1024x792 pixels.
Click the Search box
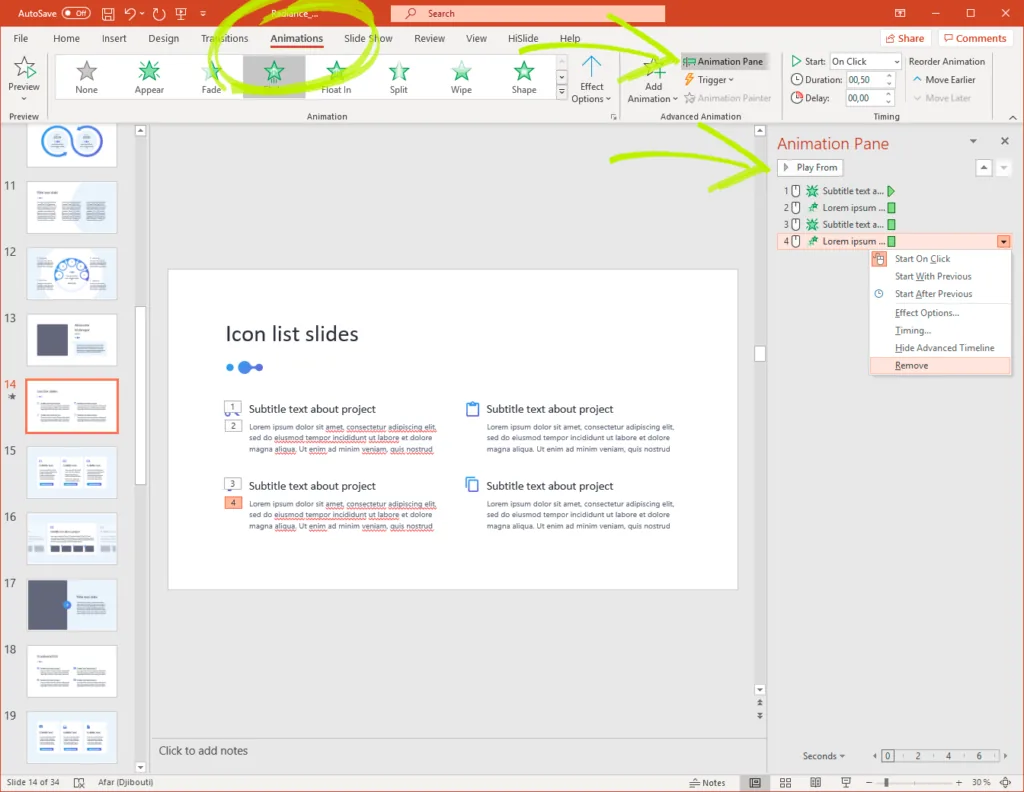click(528, 13)
